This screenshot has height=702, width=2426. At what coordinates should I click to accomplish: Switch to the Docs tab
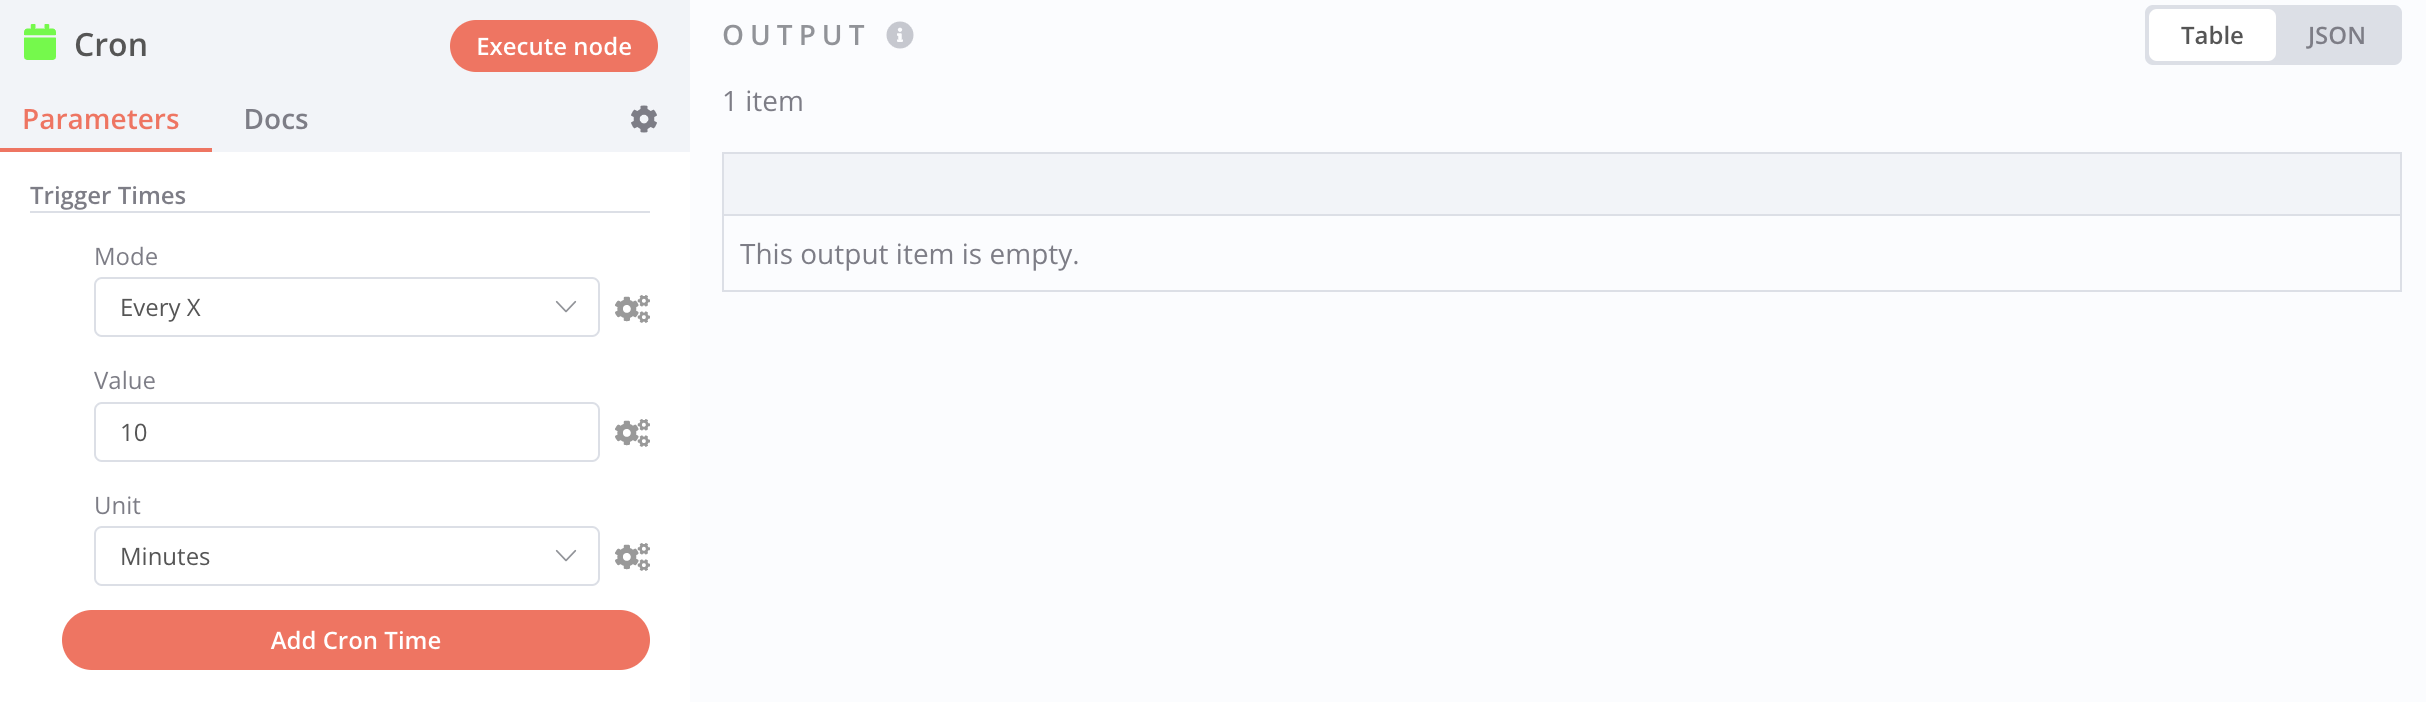click(276, 119)
